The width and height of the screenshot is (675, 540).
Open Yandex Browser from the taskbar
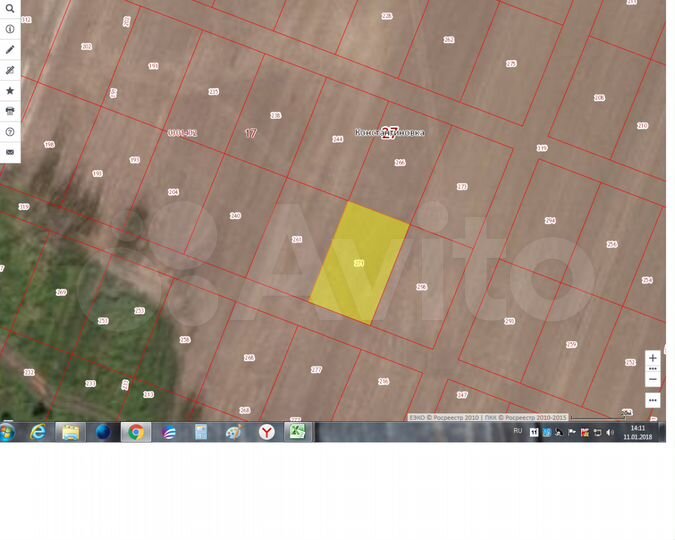[x=267, y=432]
